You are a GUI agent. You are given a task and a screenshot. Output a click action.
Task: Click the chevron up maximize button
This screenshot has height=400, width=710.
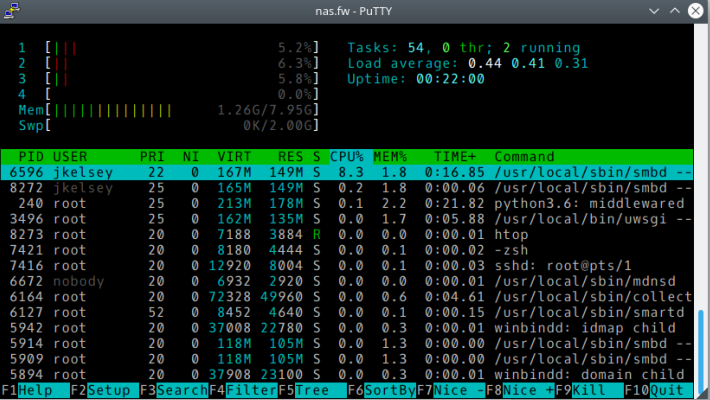[675, 11]
